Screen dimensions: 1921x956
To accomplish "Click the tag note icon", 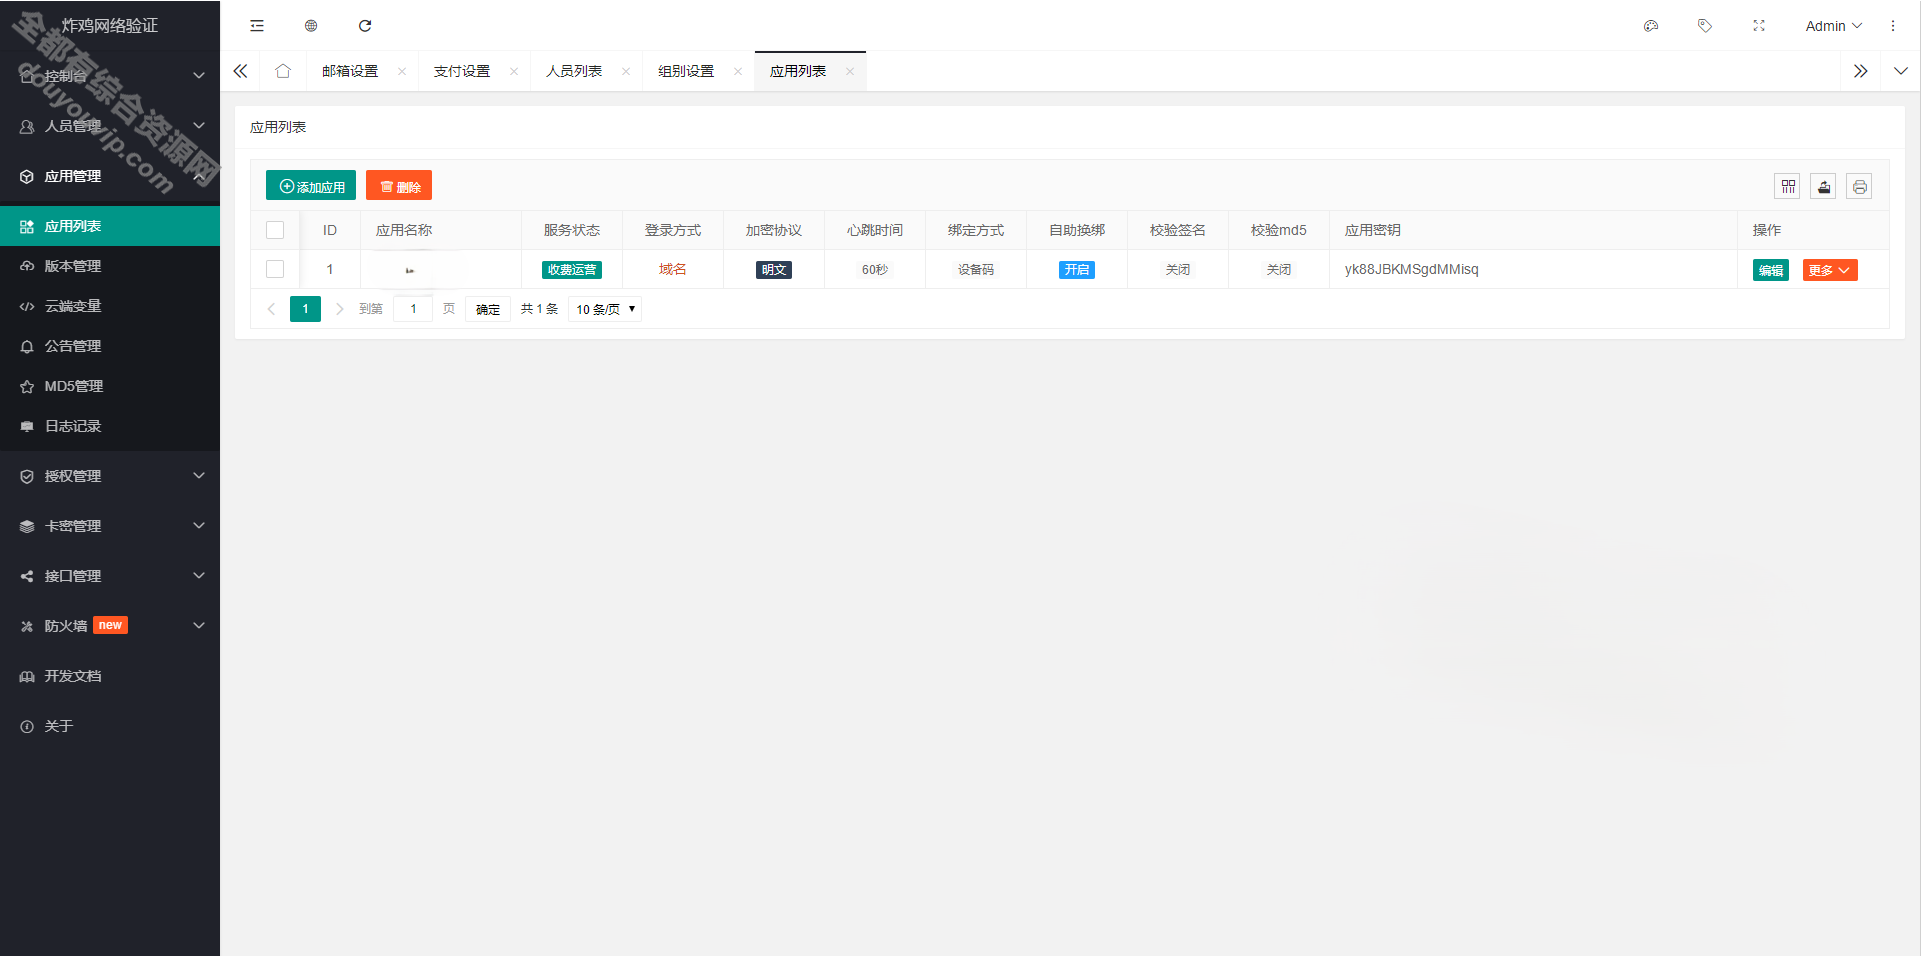I will click(x=1705, y=26).
